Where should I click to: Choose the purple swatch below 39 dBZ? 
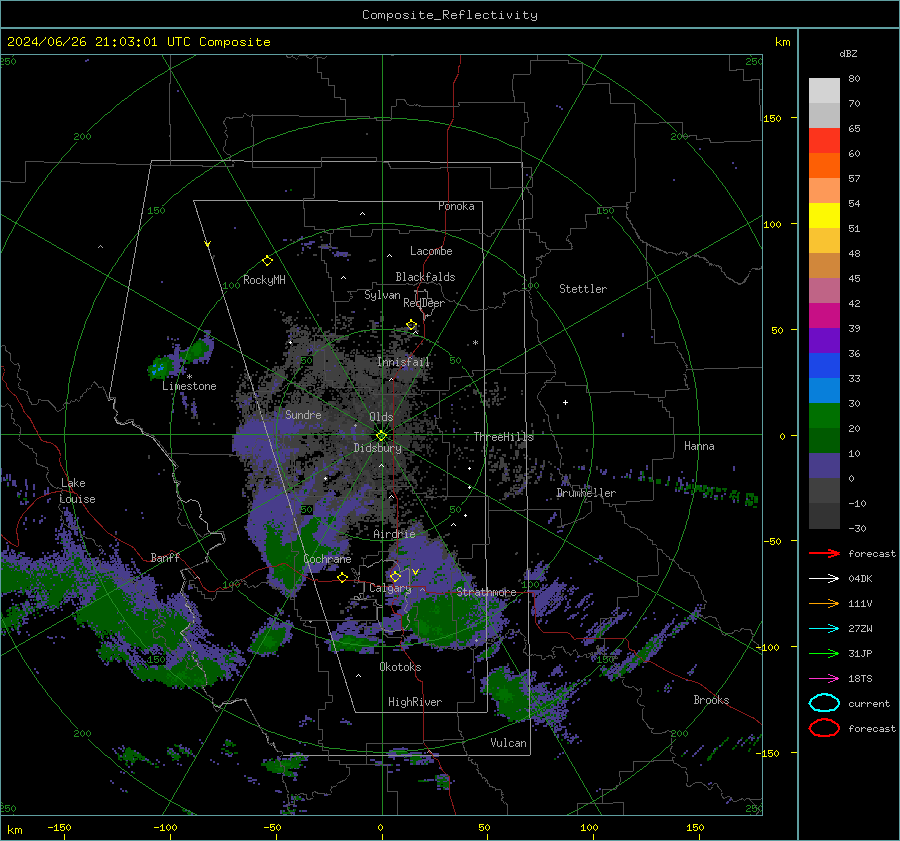pos(824,340)
